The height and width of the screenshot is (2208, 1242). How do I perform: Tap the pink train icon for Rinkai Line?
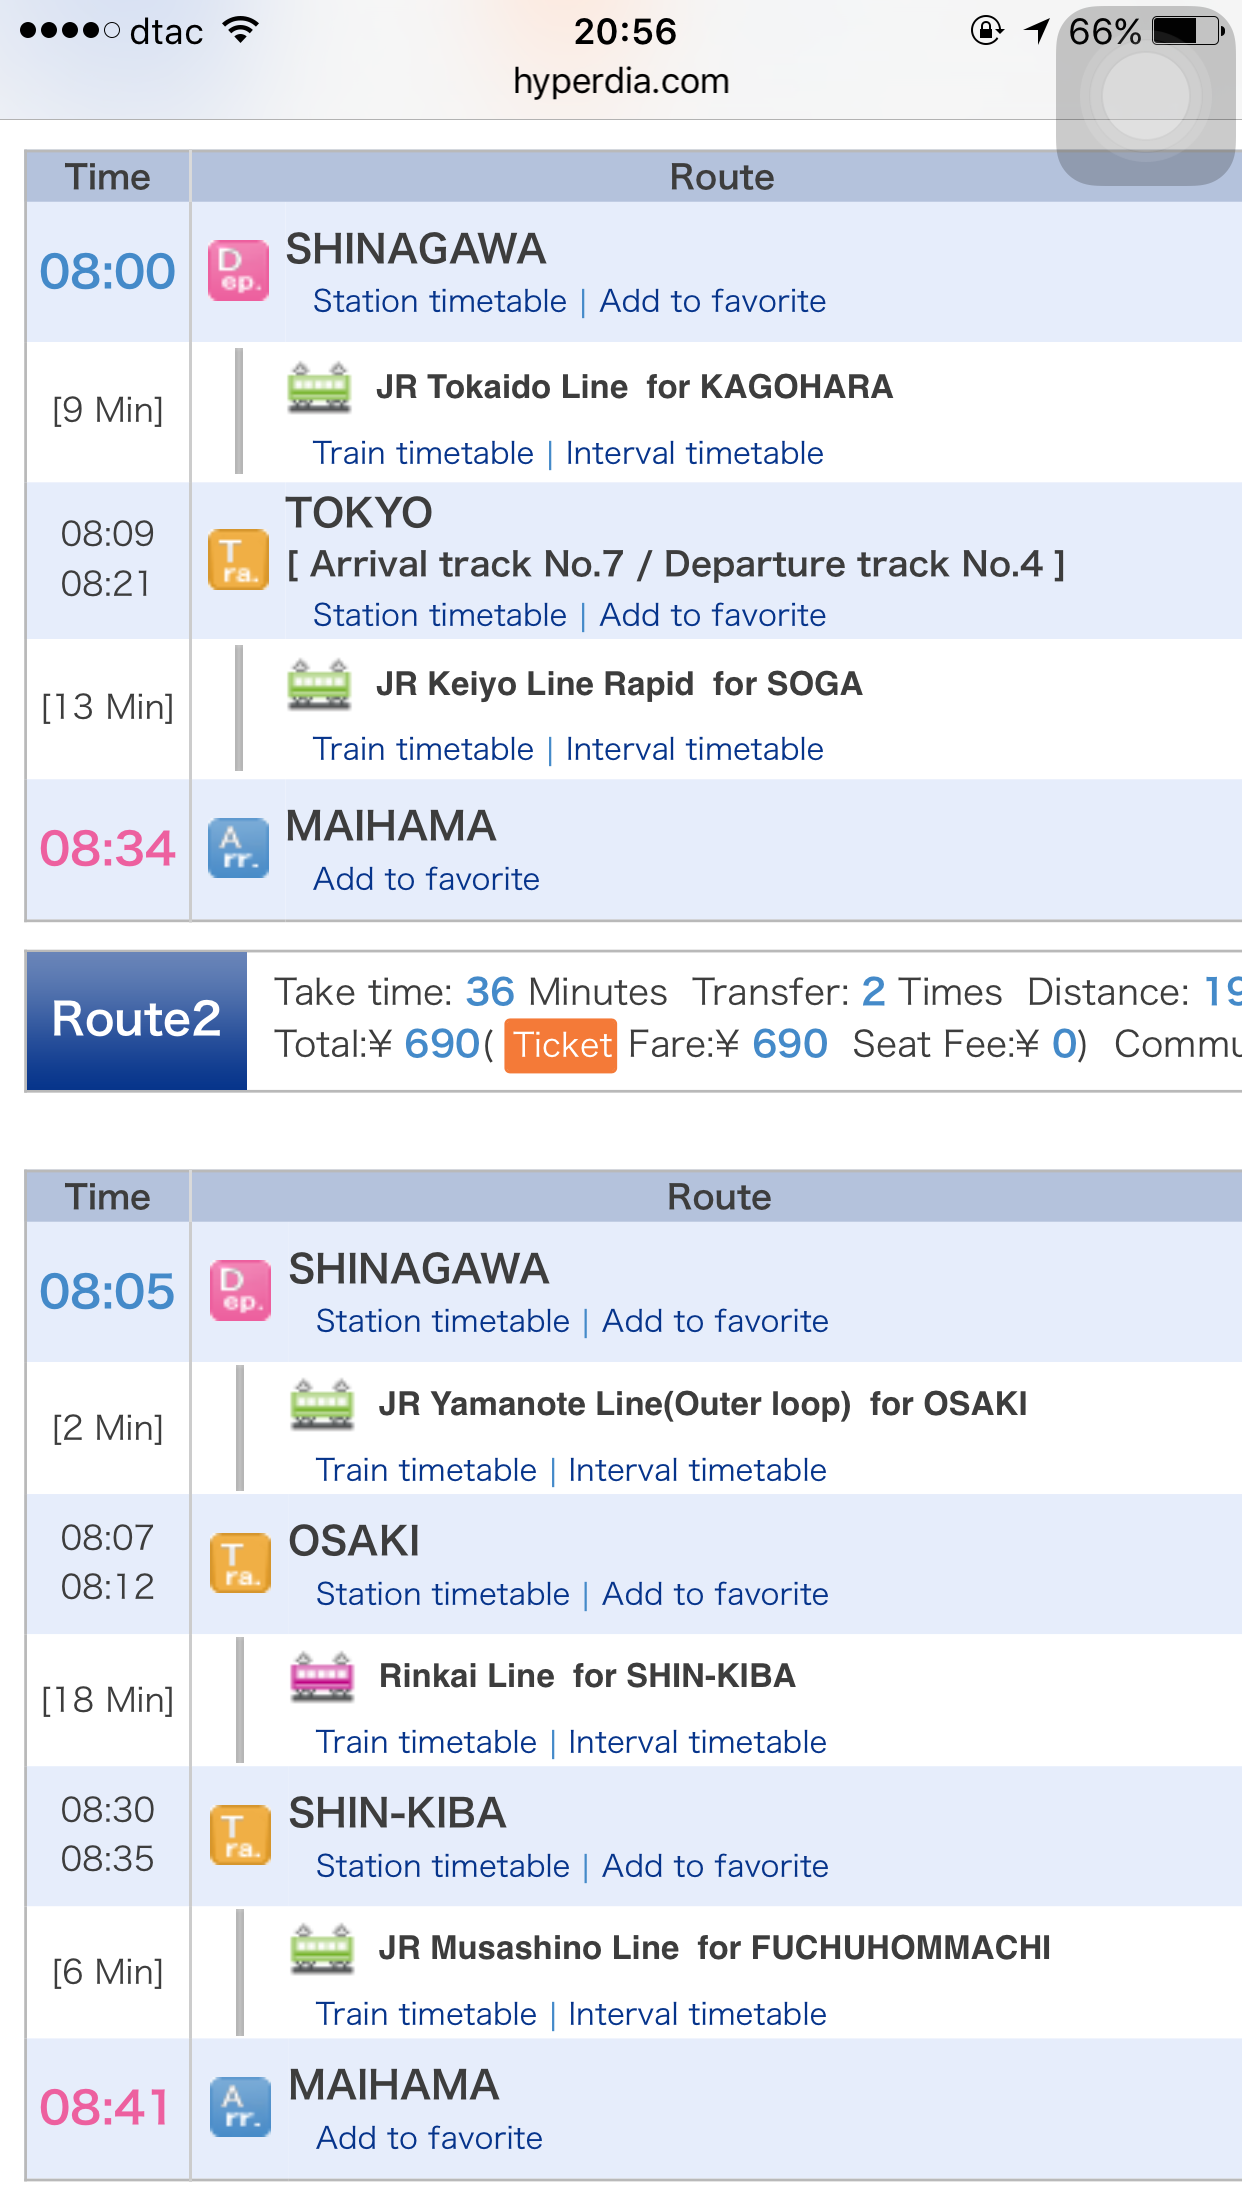322,1676
